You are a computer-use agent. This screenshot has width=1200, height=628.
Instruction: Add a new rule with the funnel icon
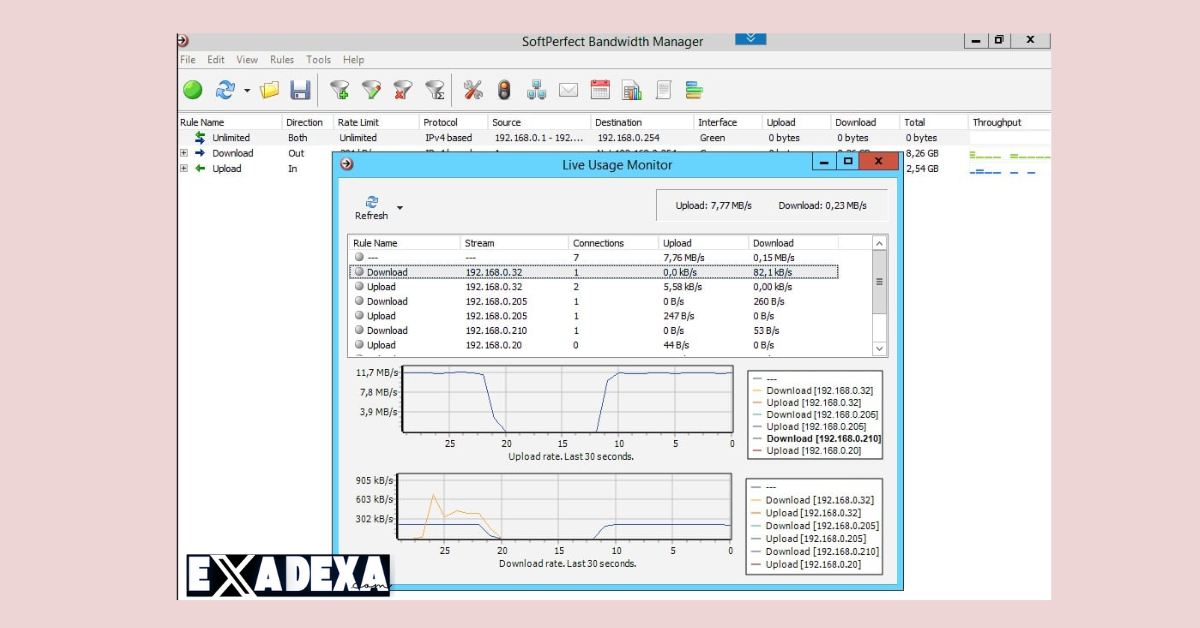coord(340,89)
